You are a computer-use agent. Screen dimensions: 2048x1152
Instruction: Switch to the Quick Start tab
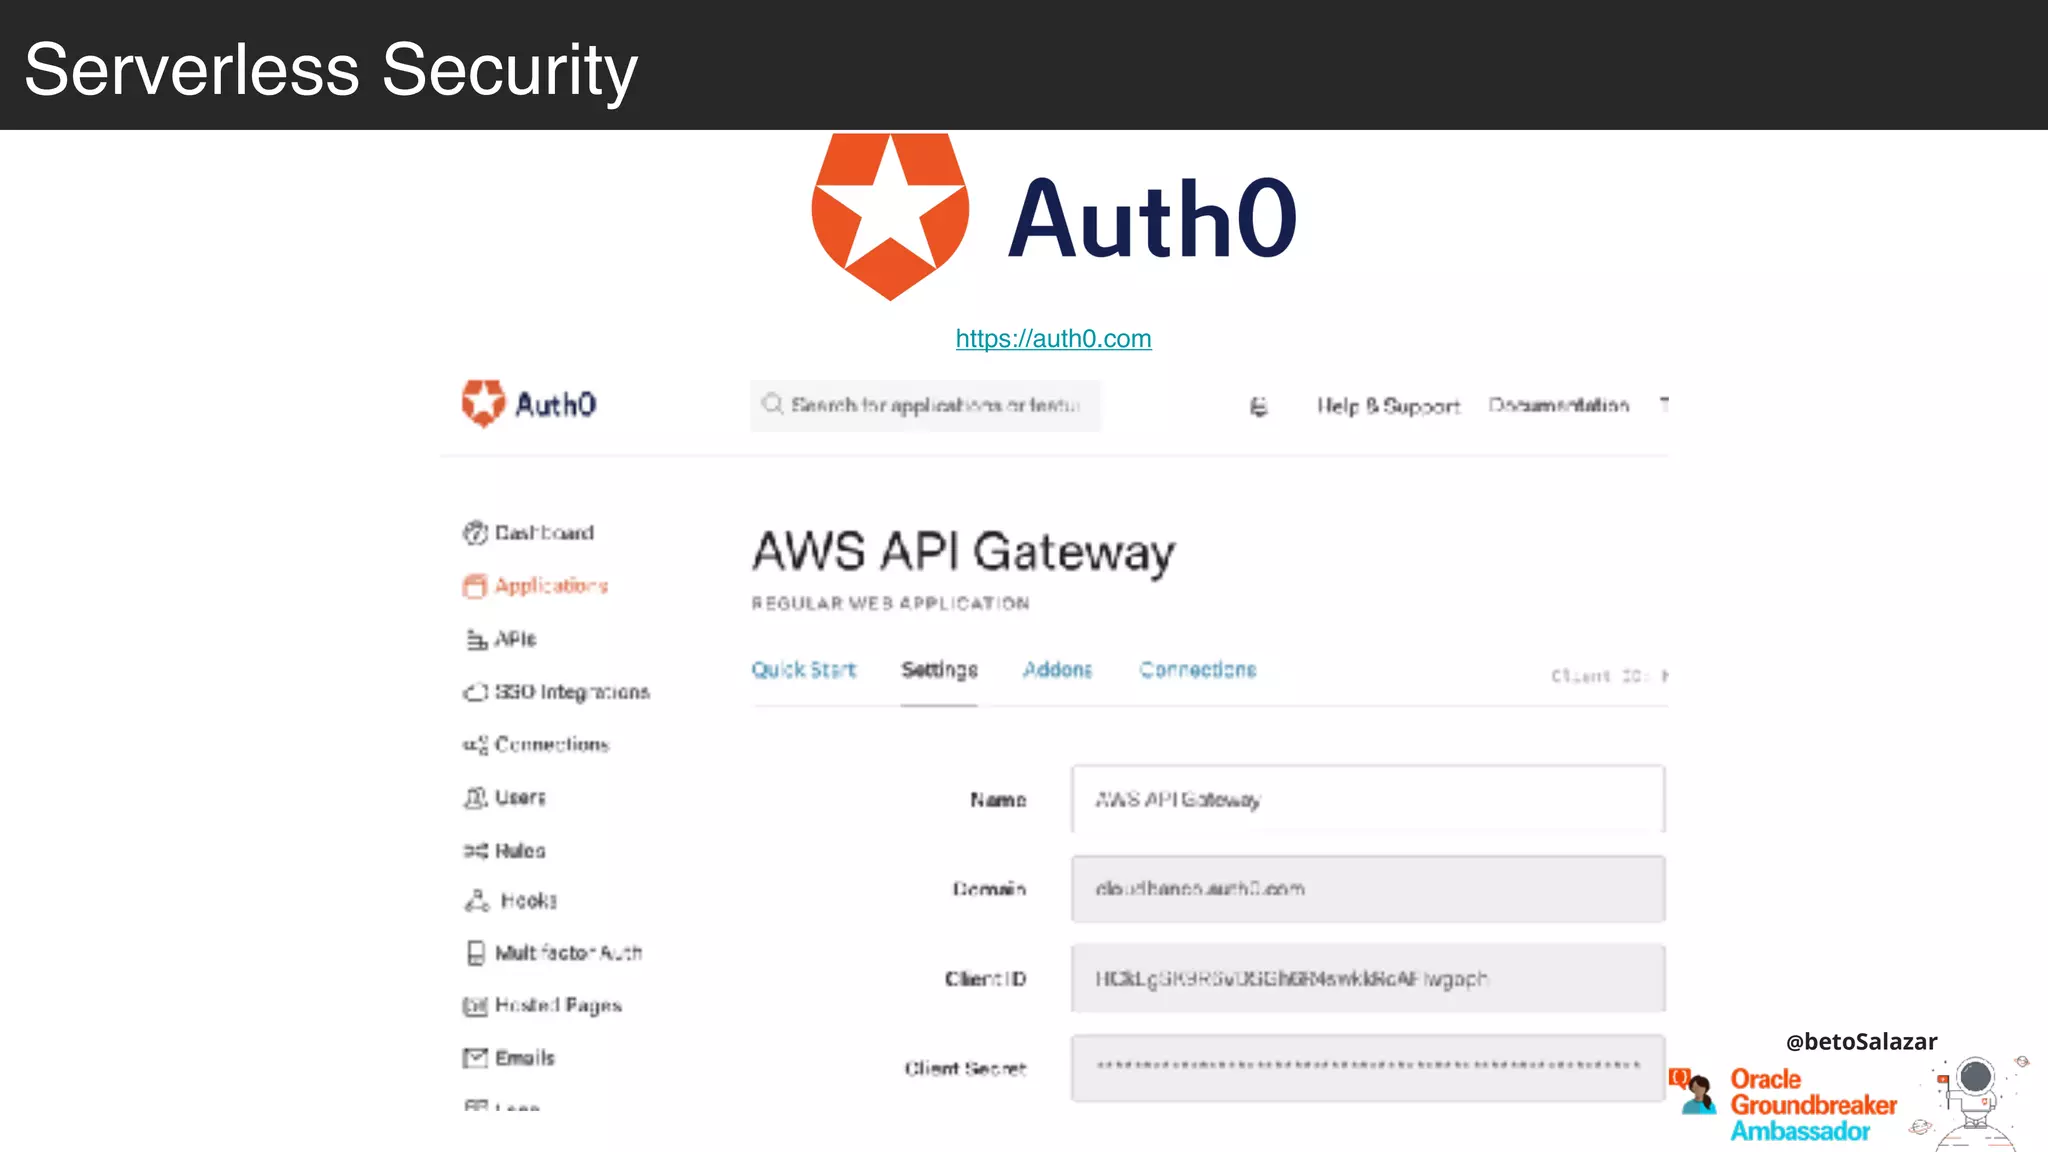tap(804, 670)
